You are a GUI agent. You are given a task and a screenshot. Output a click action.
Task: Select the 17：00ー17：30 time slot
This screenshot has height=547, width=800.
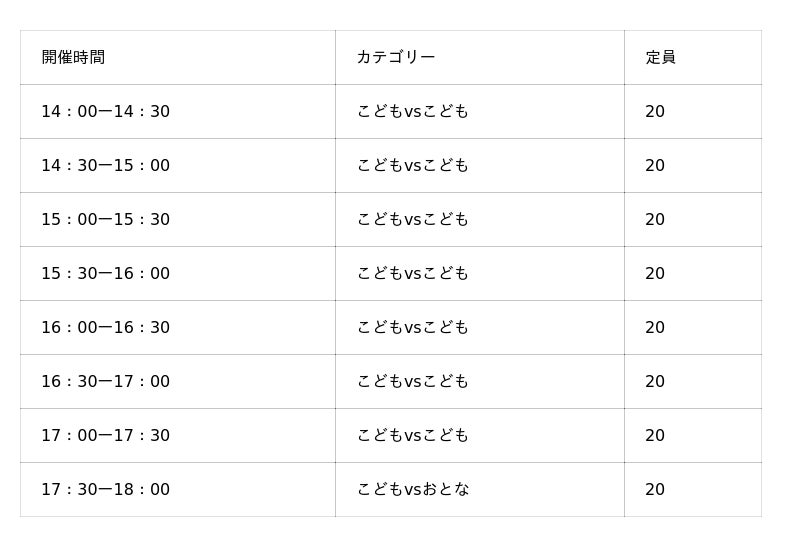(x=105, y=436)
